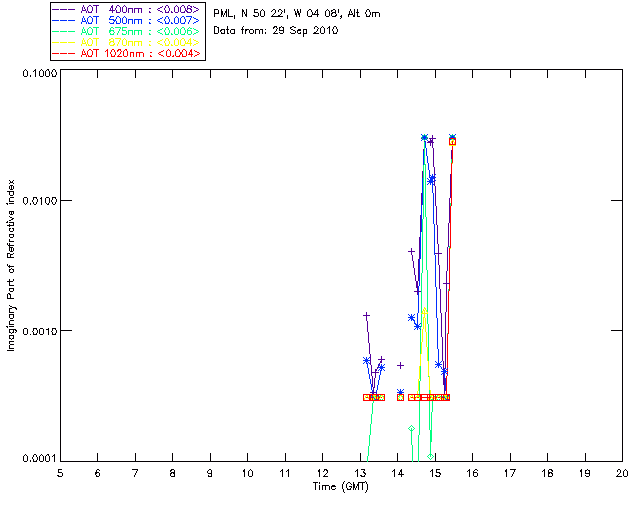Click the x-axis tick label 18
Viewport: 640px width, 512px height.
tap(547, 473)
